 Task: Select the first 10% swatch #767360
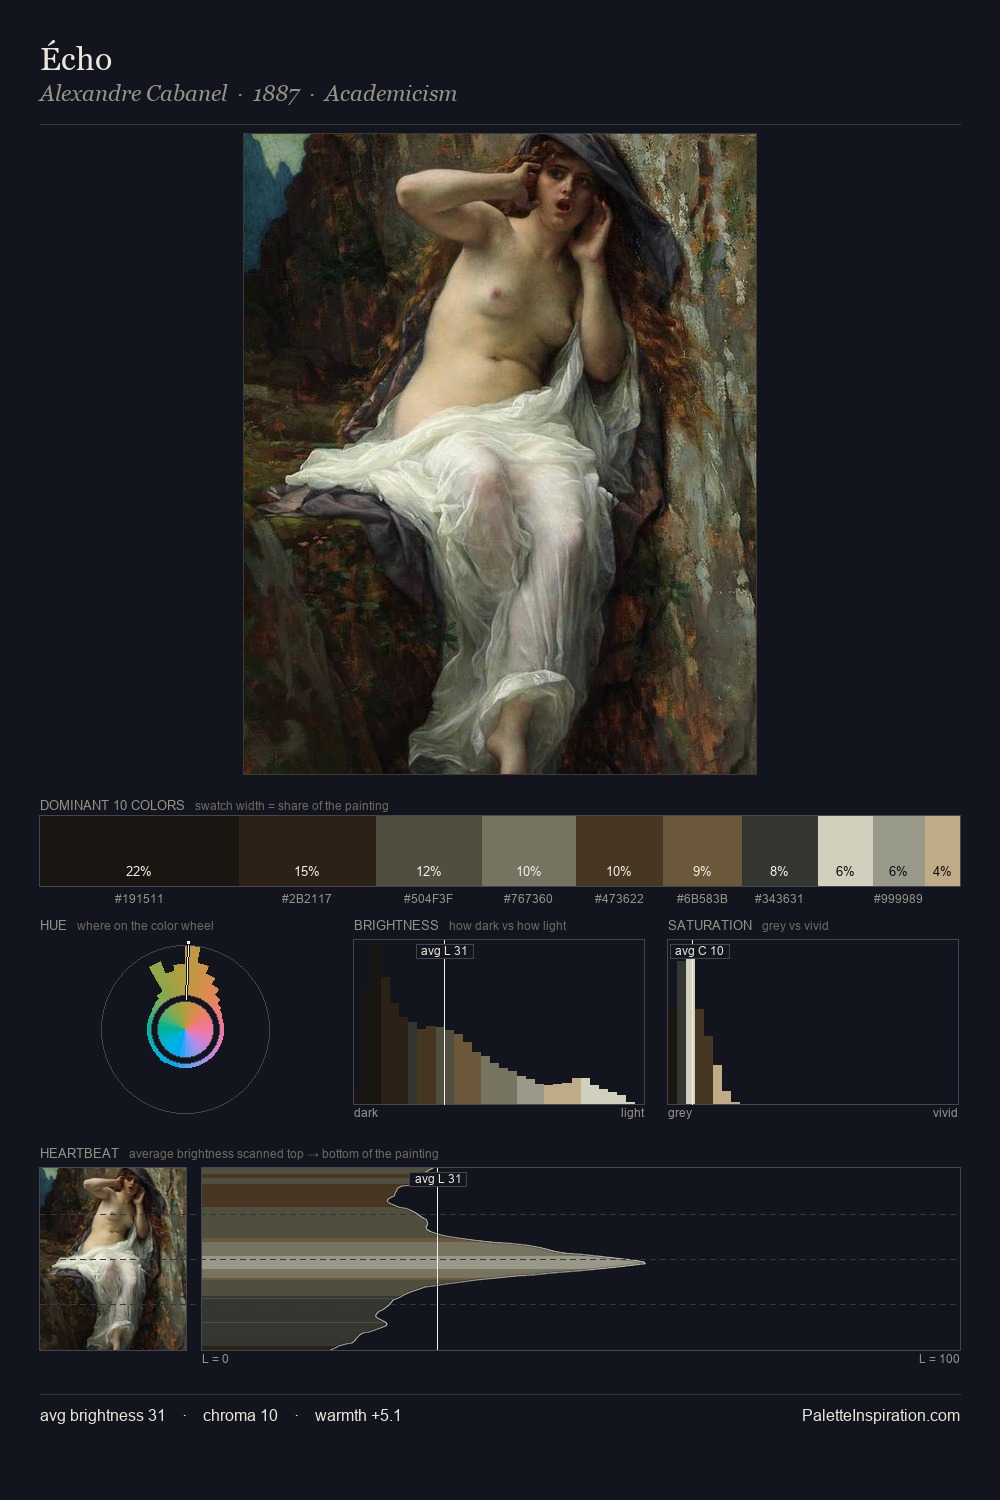coord(529,851)
